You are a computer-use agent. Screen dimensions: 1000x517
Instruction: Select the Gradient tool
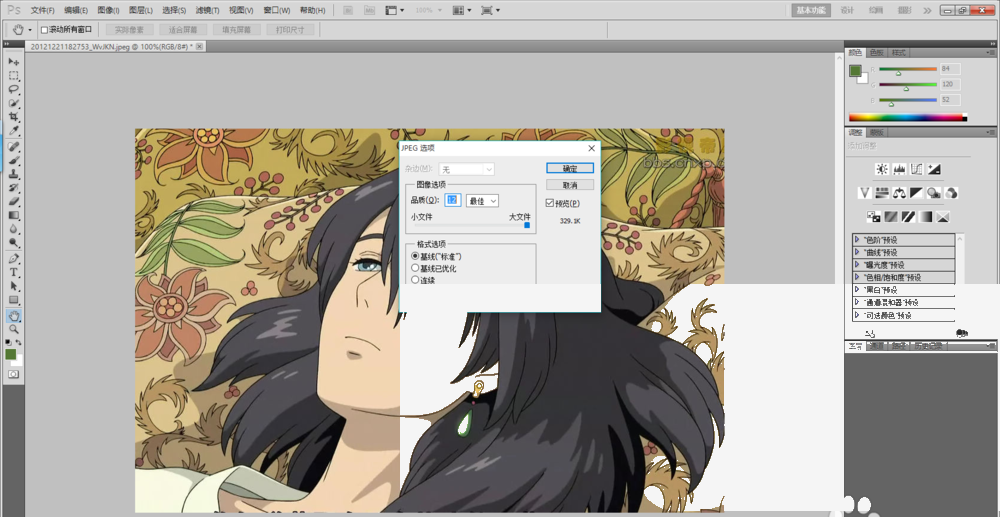tap(13, 215)
